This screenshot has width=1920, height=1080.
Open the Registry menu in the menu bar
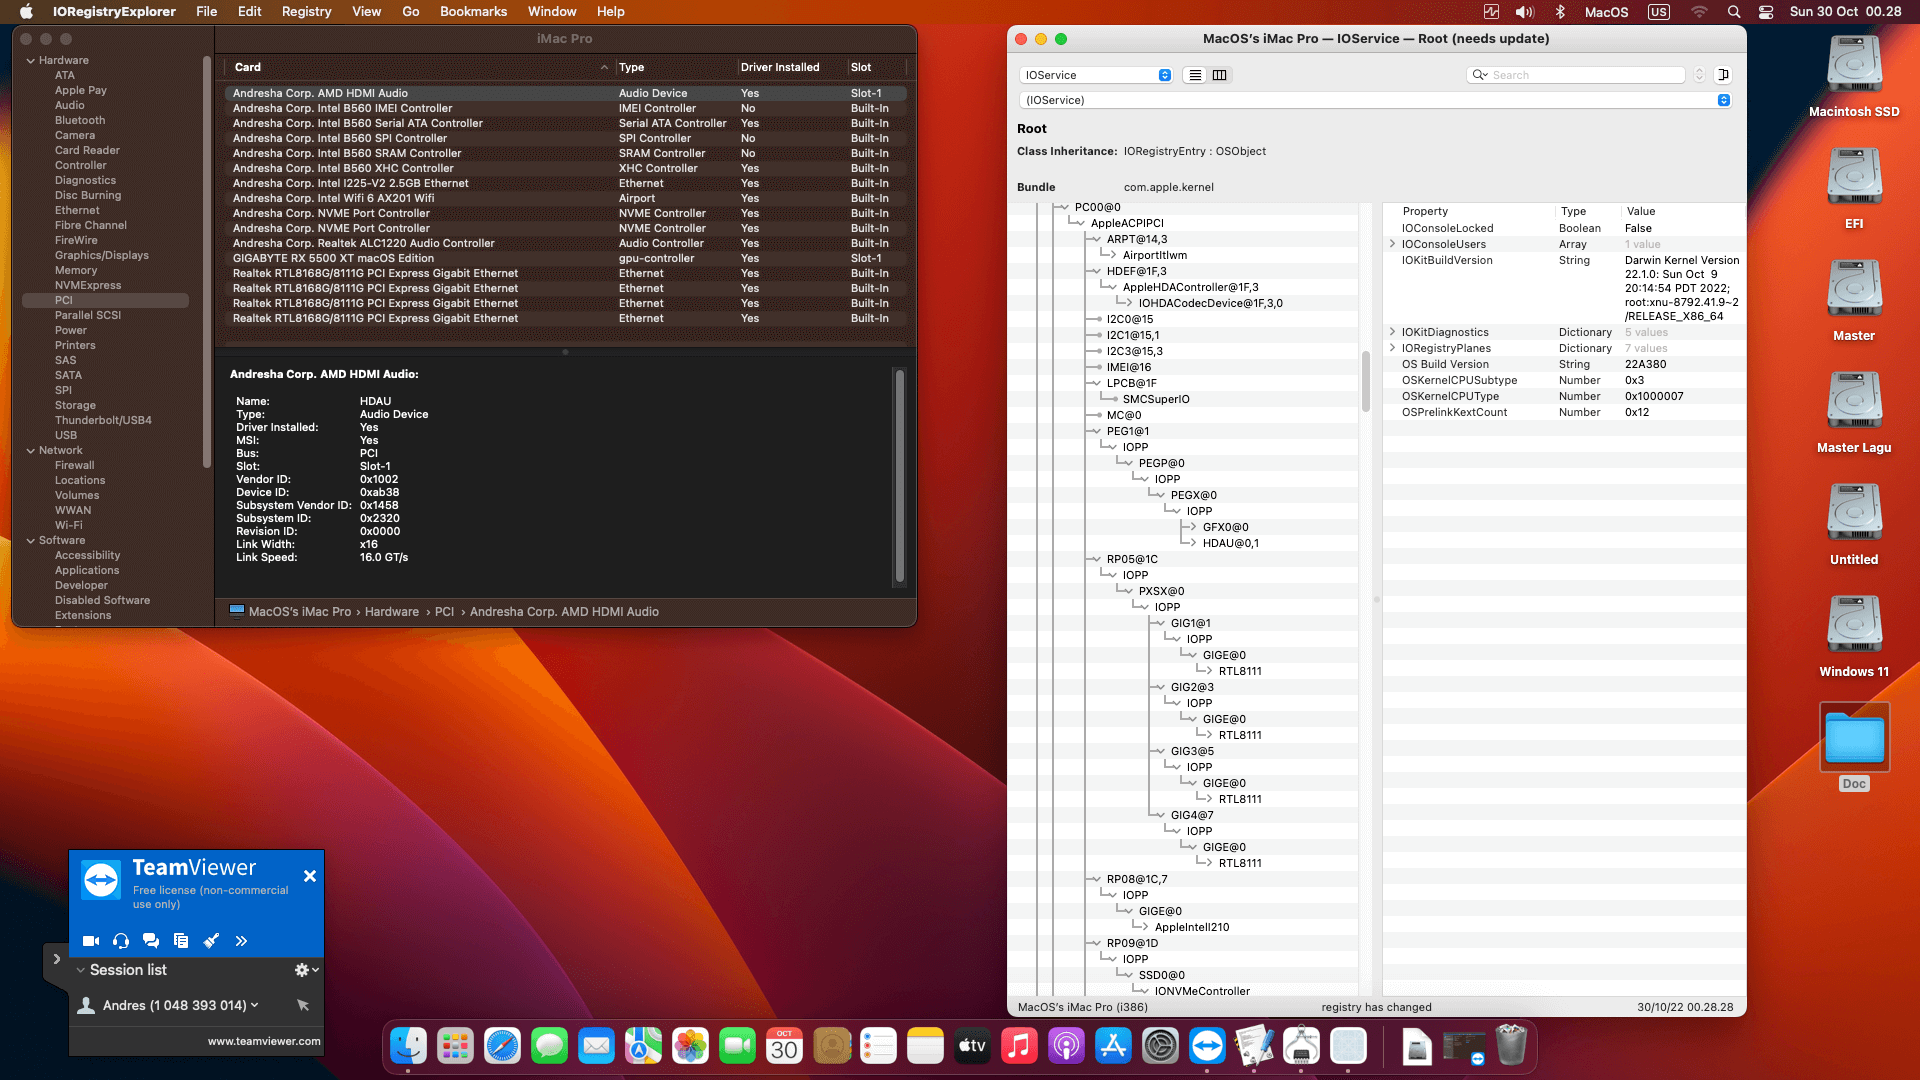306,12
